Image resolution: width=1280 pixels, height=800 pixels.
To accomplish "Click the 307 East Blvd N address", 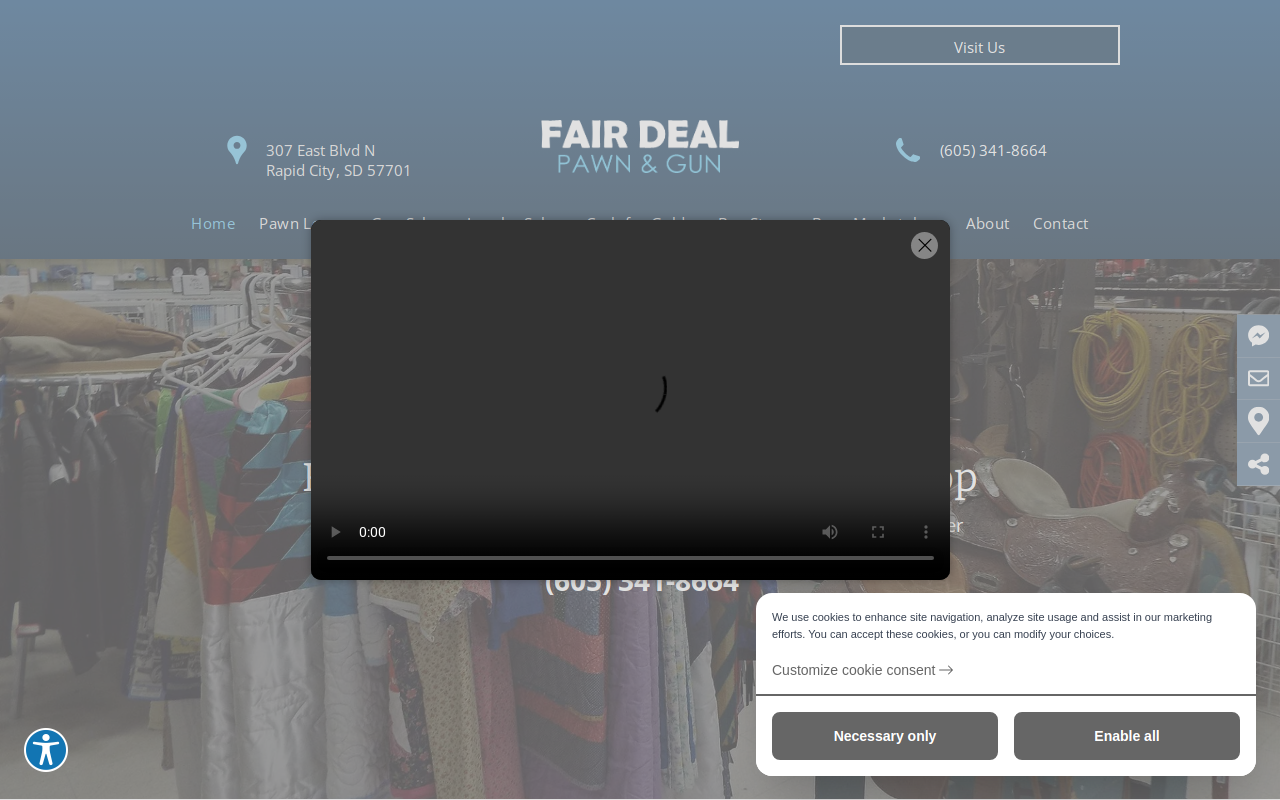I will [x=338, y=160].
